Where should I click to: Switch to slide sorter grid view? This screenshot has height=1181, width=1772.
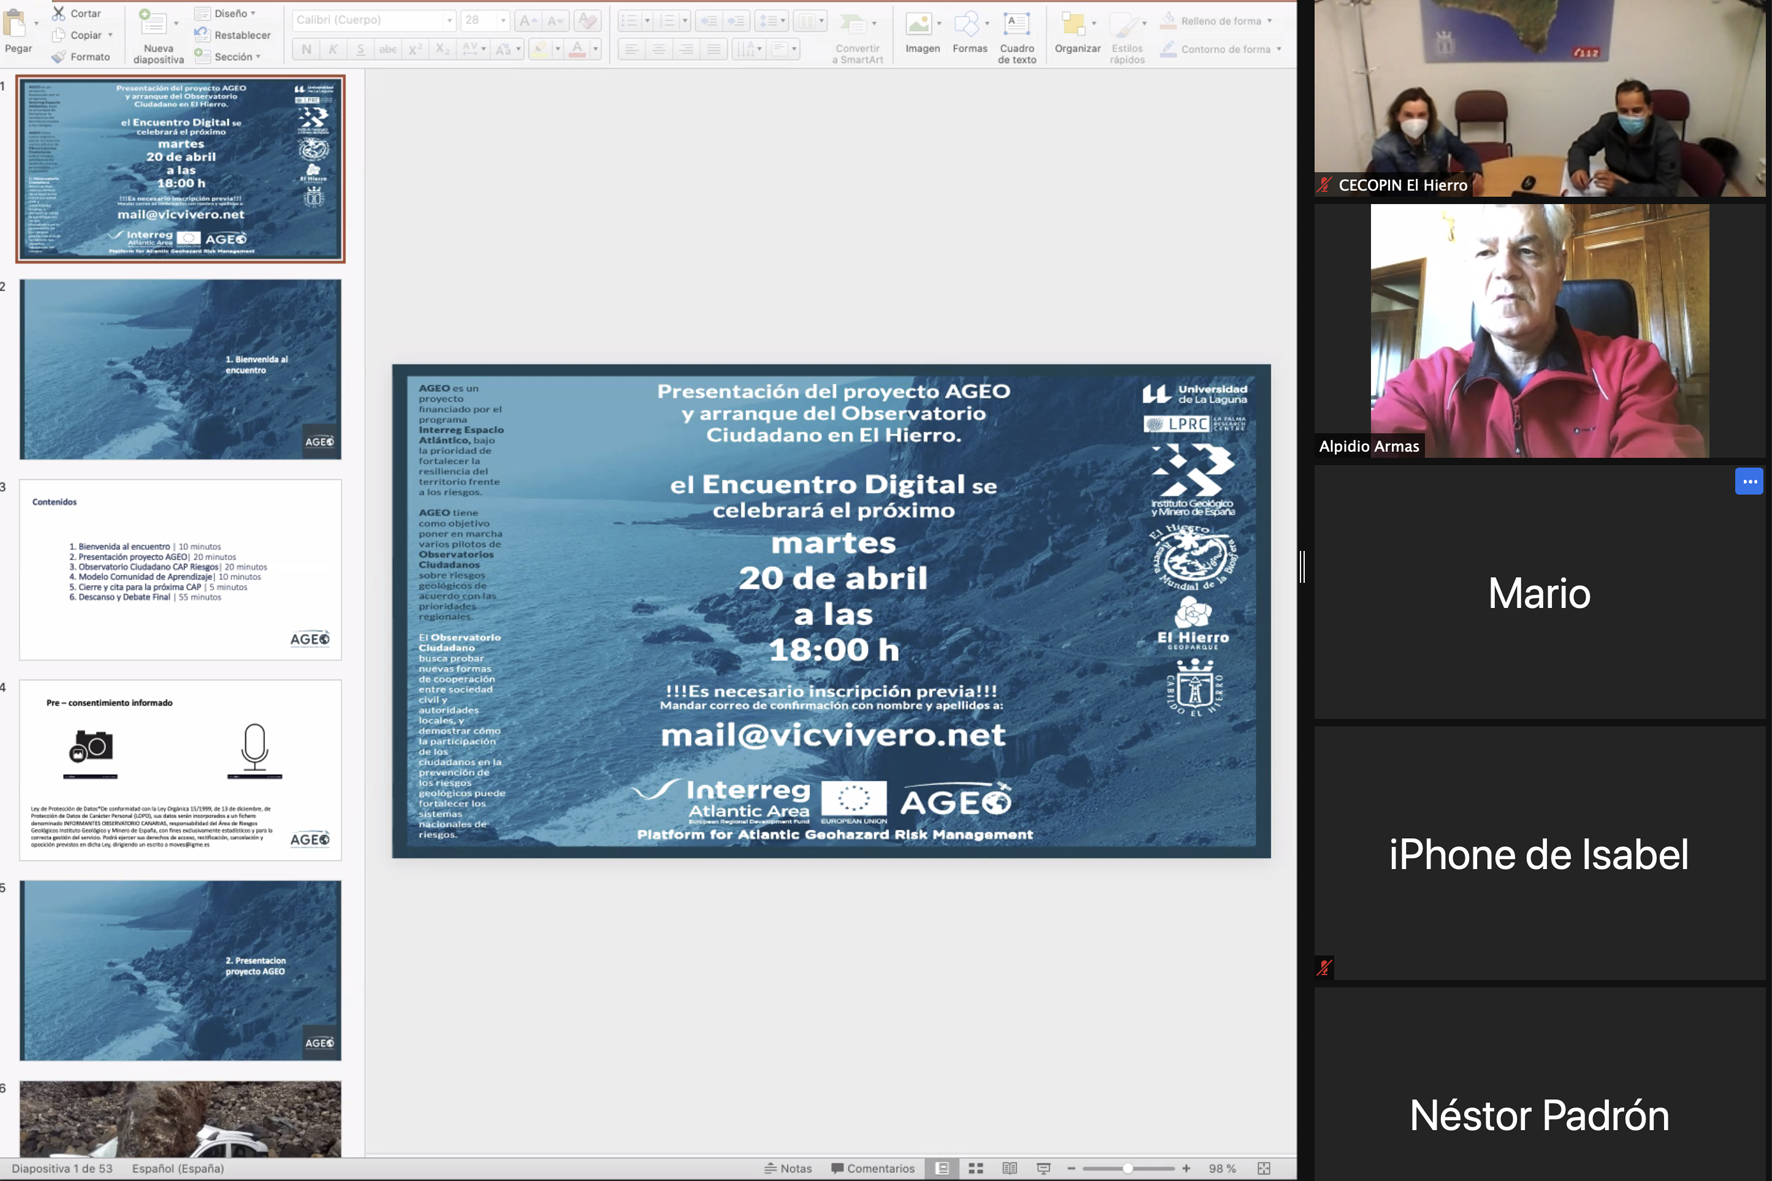coord(976,1168)
